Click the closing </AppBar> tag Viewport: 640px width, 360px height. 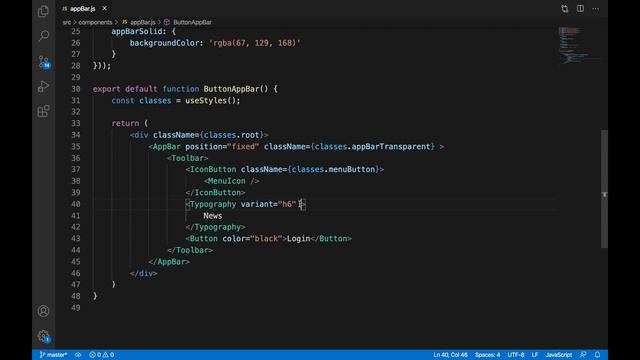click(169, 262)
